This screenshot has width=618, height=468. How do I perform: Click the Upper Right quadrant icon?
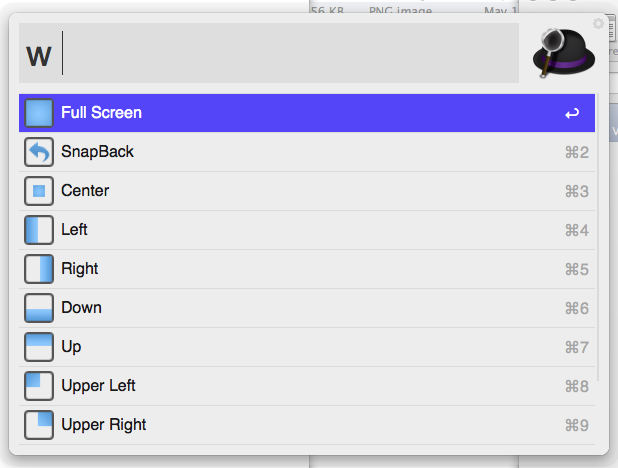pyautogui.click(x=39, y=425)
